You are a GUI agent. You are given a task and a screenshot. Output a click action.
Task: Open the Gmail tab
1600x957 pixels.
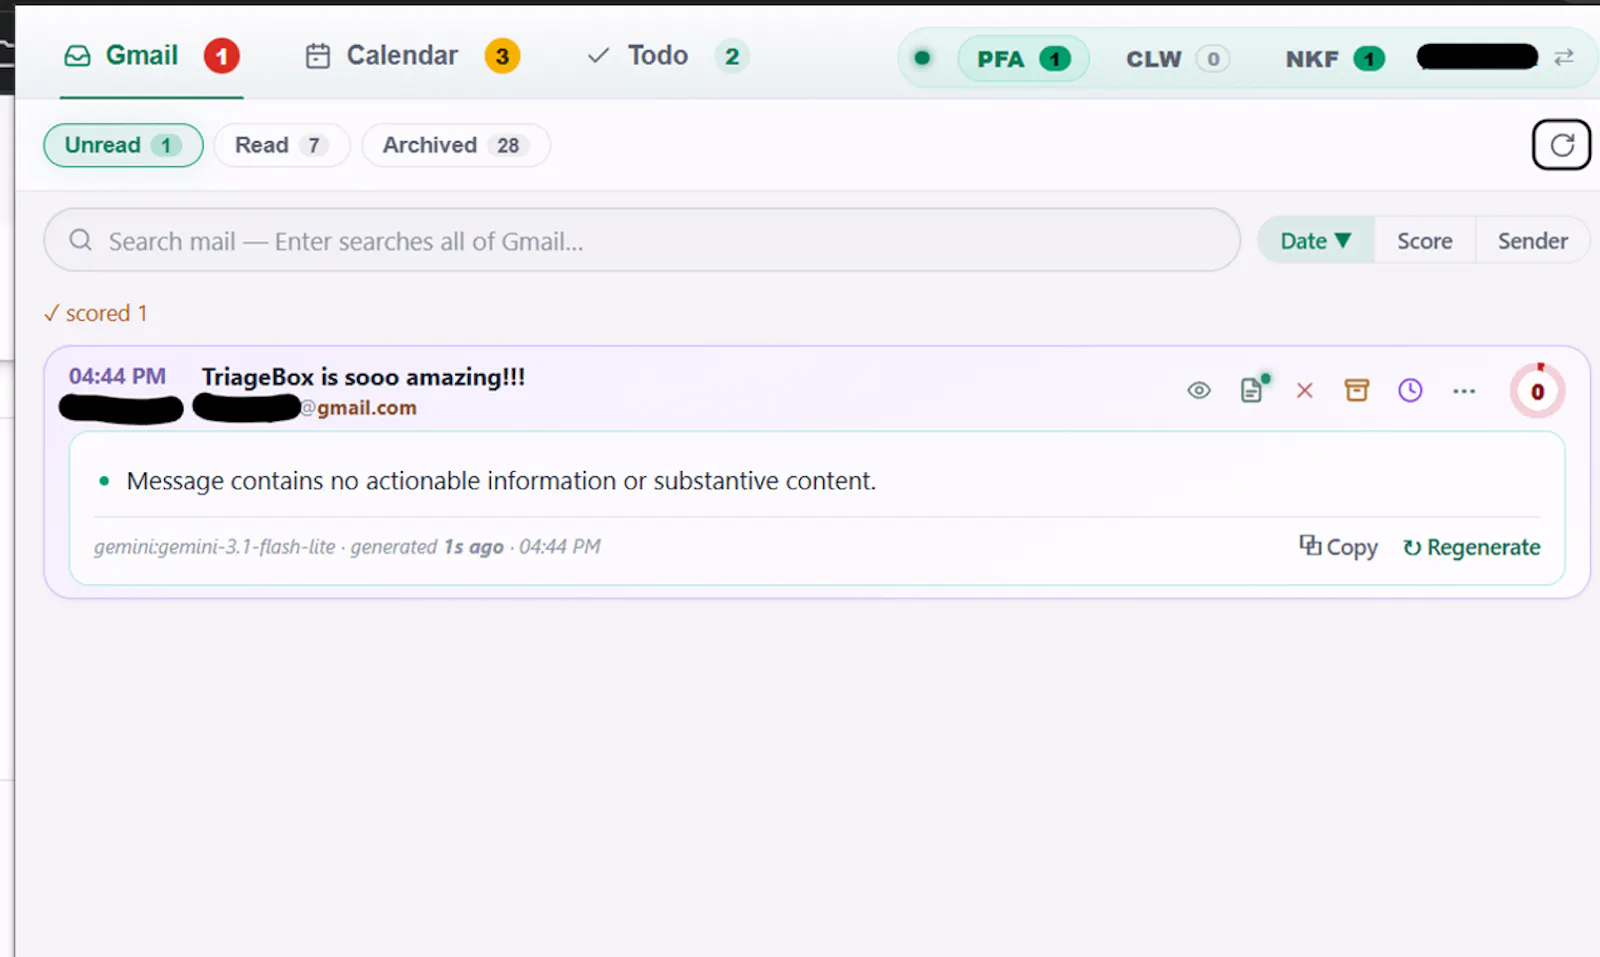(151, 56)
